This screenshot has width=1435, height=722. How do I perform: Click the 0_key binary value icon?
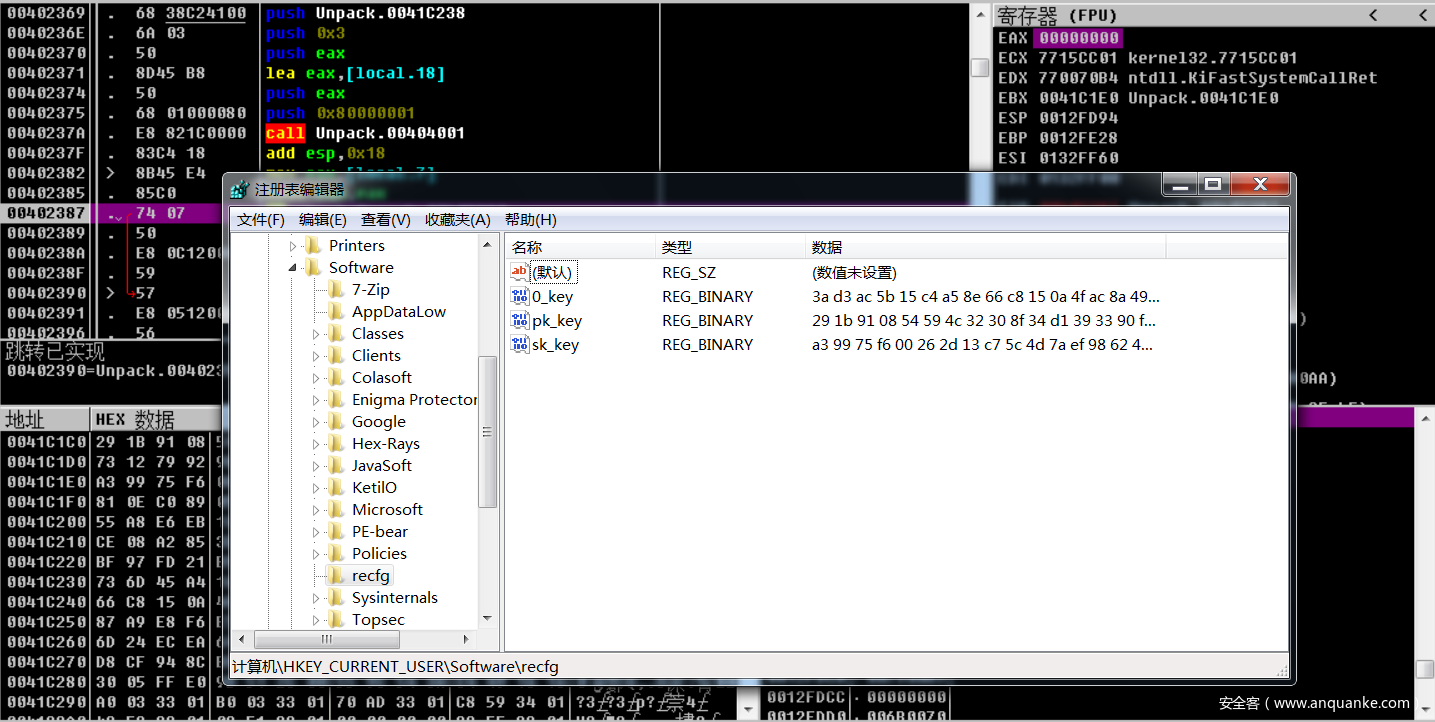tap(520, 296)
